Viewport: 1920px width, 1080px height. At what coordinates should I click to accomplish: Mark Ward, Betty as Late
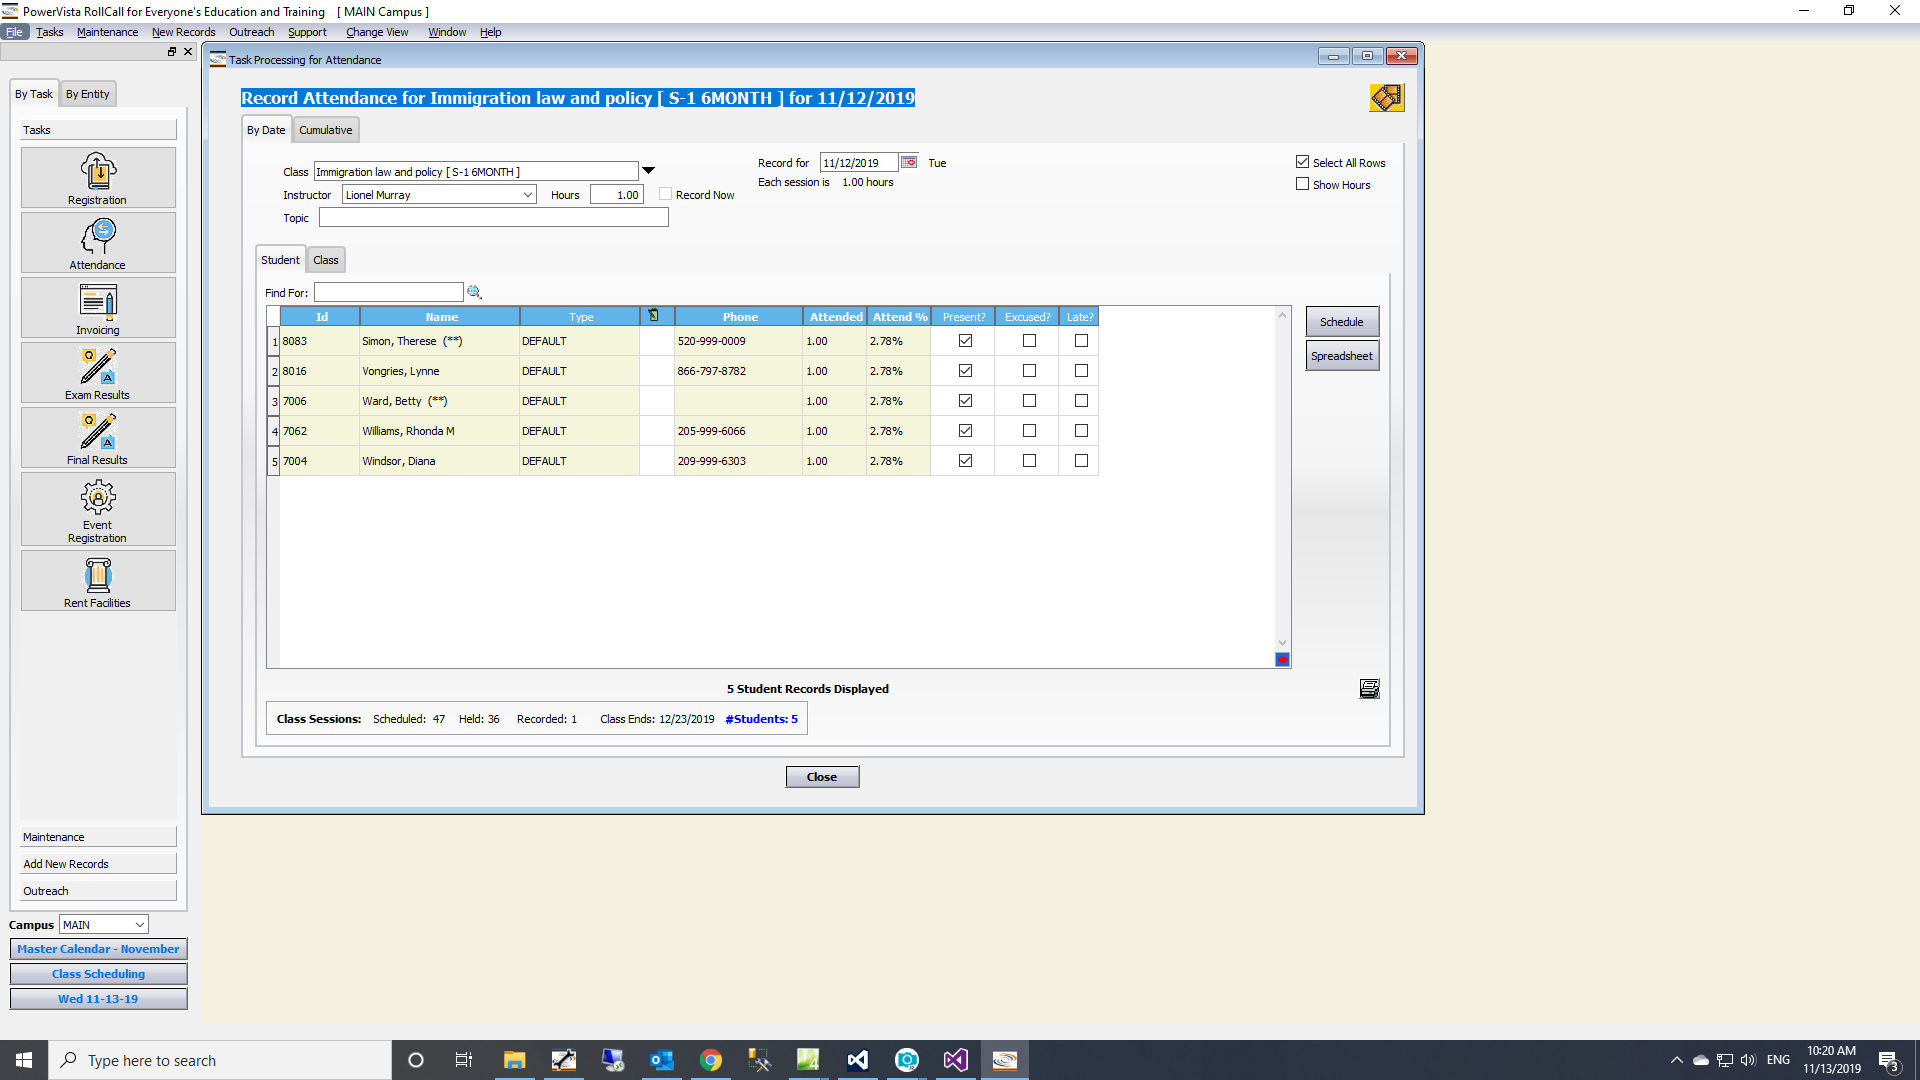pos(1081,401)
